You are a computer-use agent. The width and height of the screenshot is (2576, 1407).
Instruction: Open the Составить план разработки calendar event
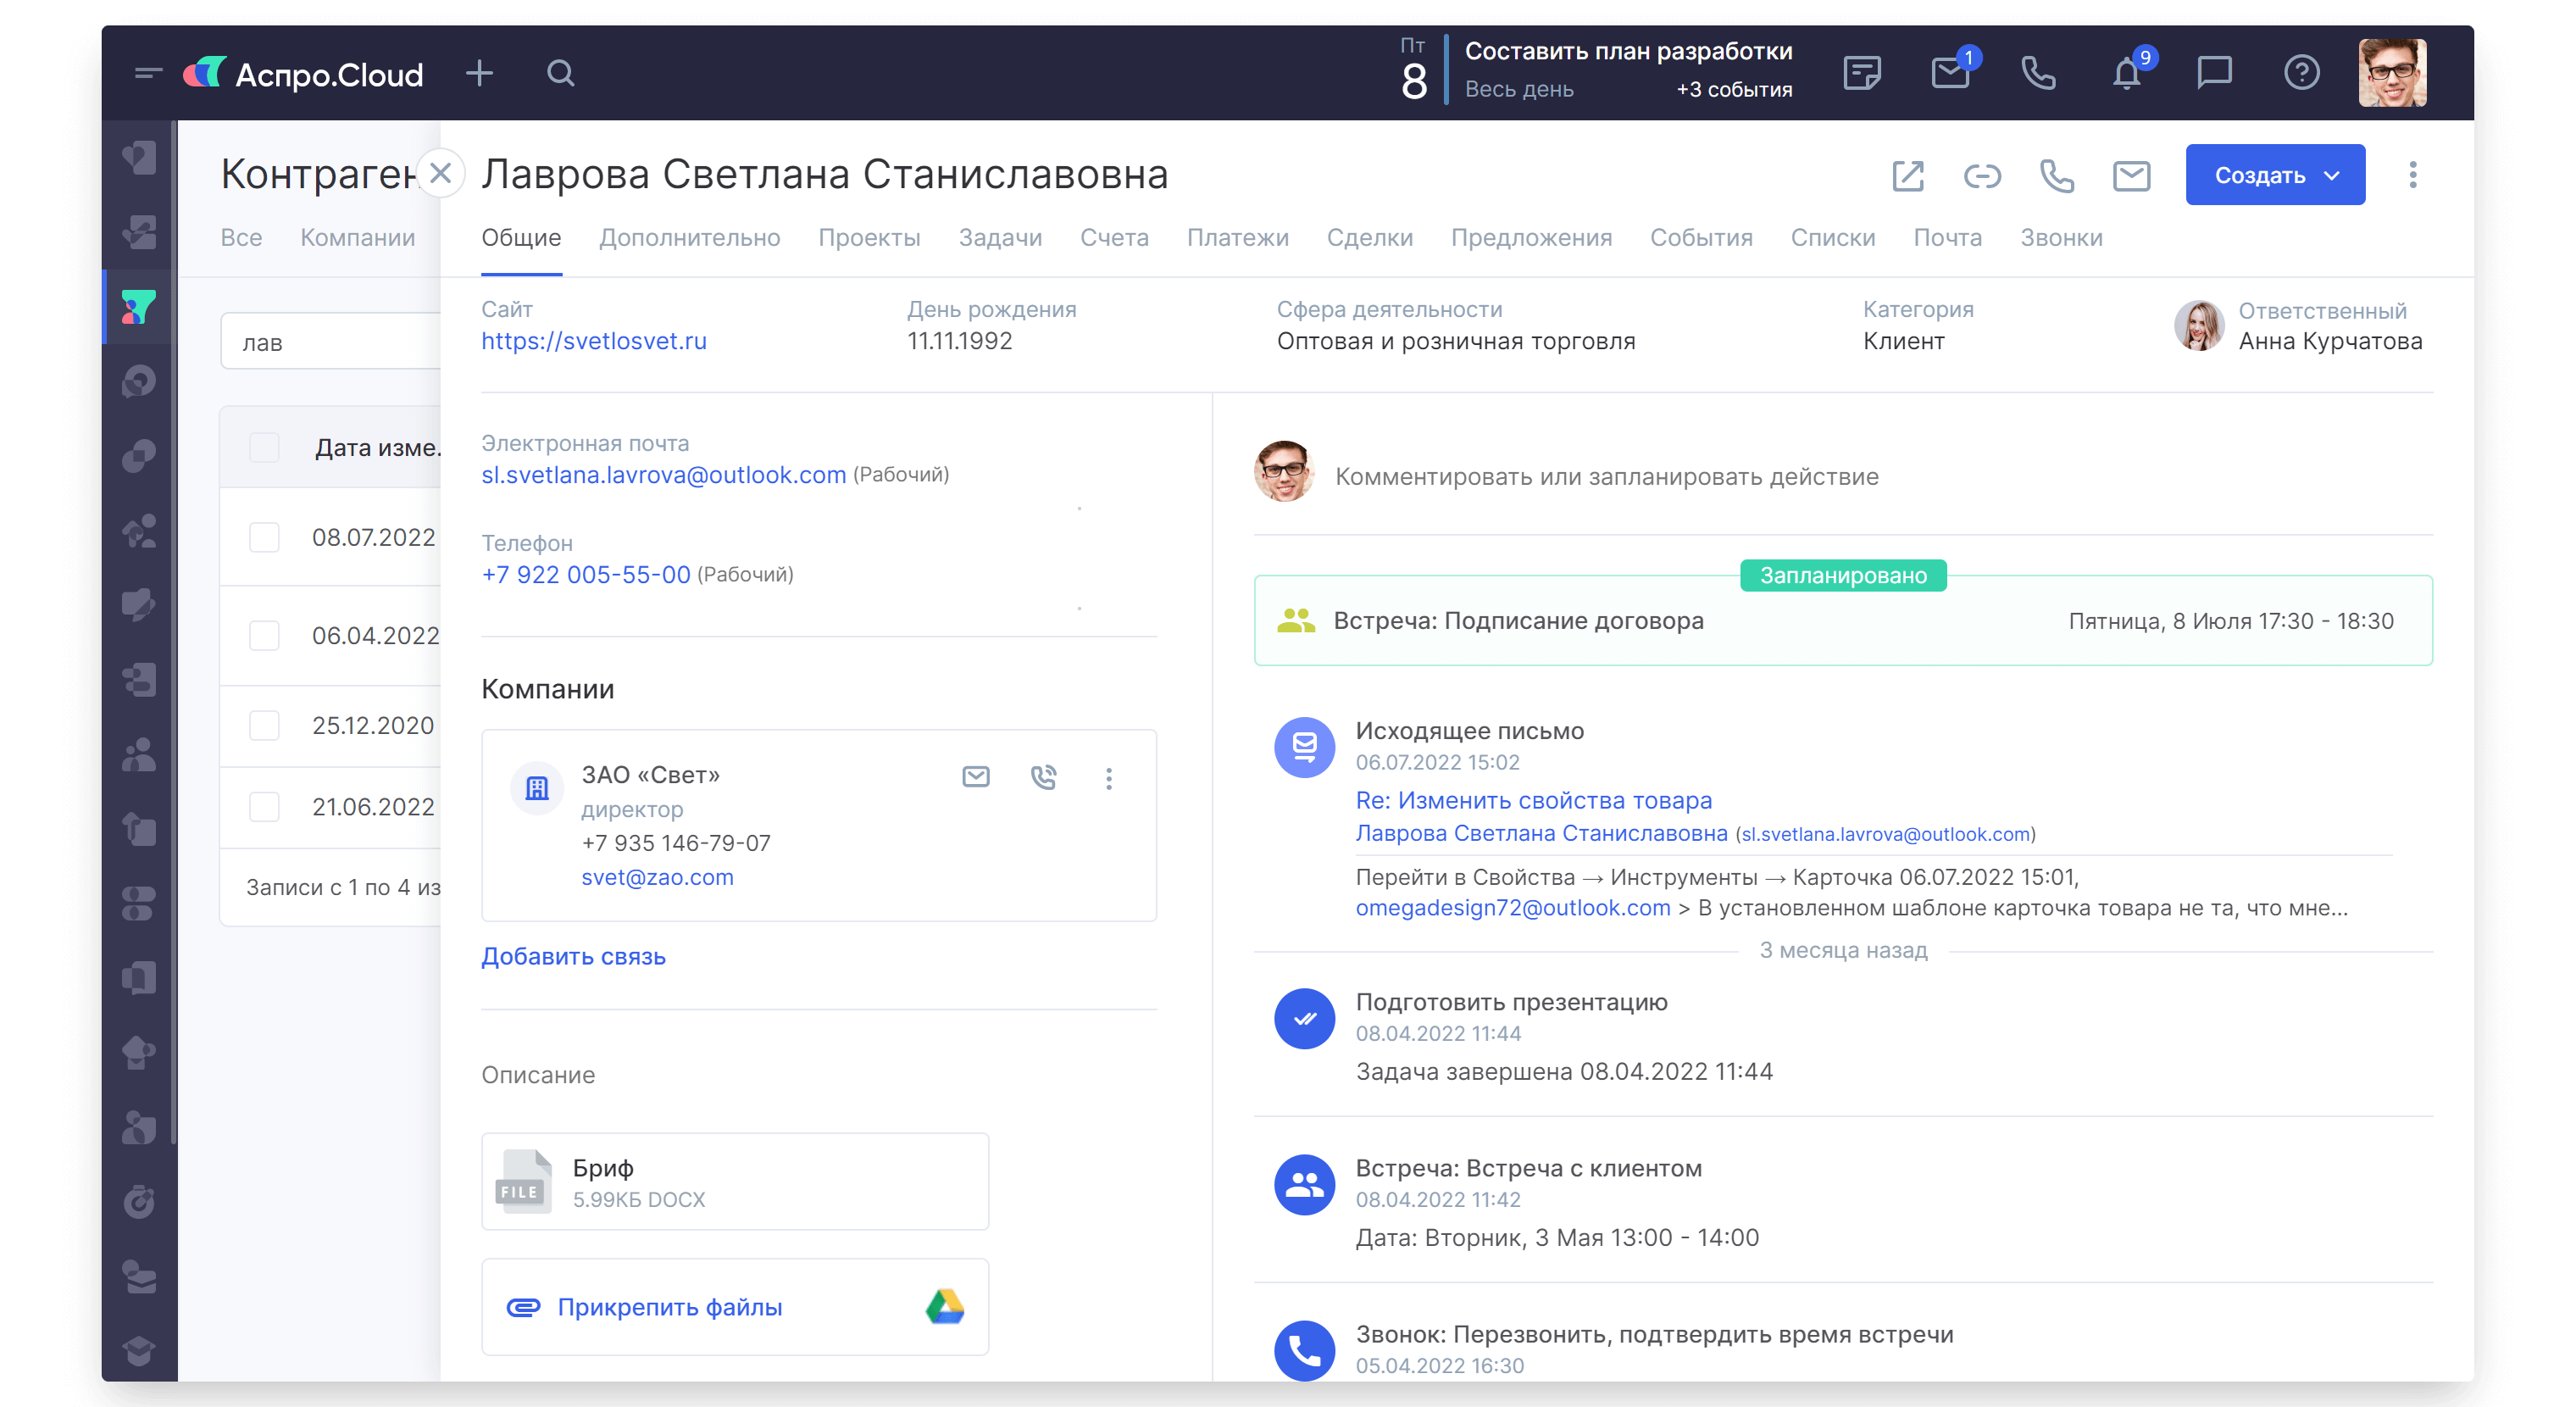click(1627, 52)
